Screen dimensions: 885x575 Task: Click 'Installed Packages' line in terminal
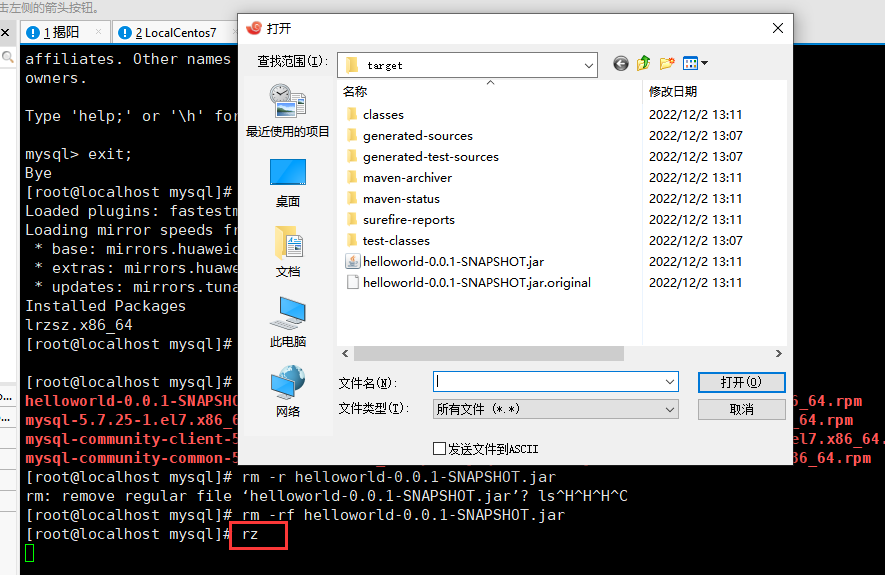click(x=106, y=306)
